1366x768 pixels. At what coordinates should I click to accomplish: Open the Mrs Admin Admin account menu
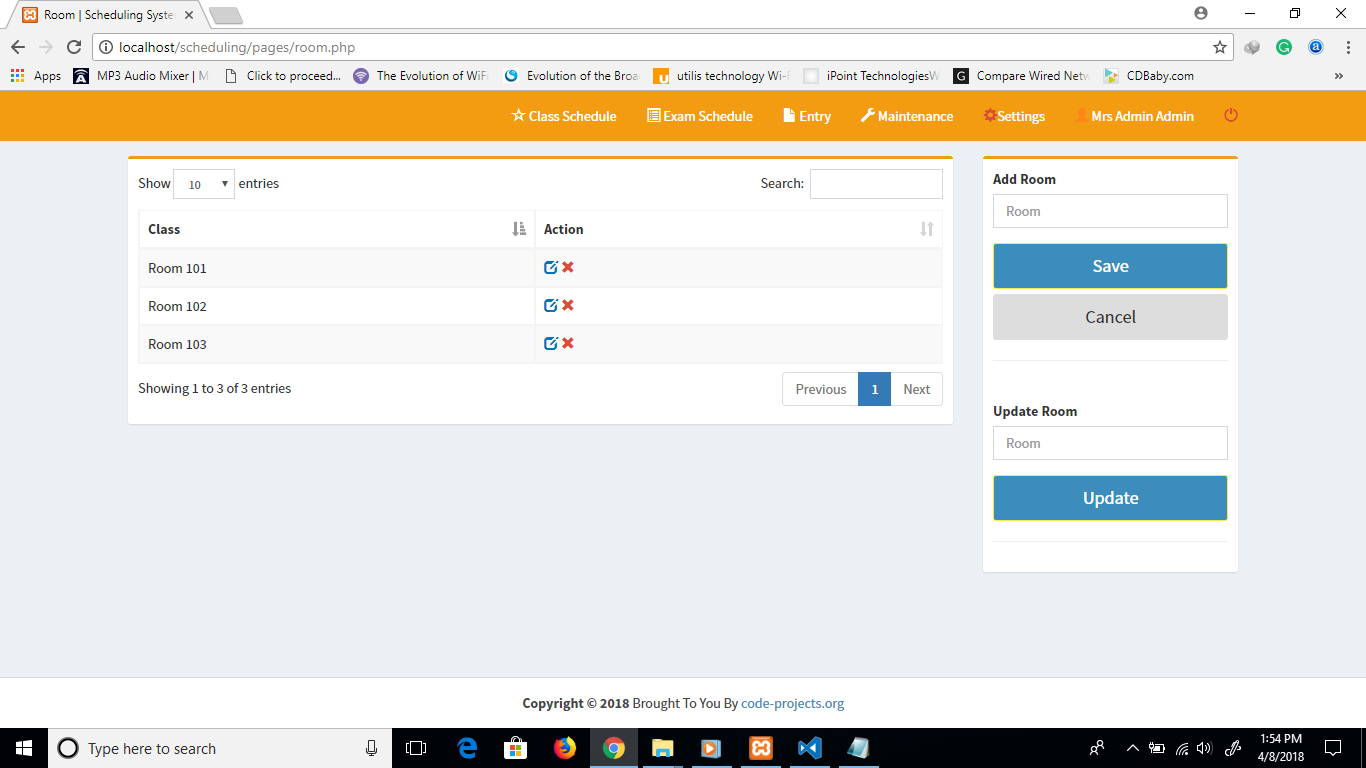coord(1135,116)
